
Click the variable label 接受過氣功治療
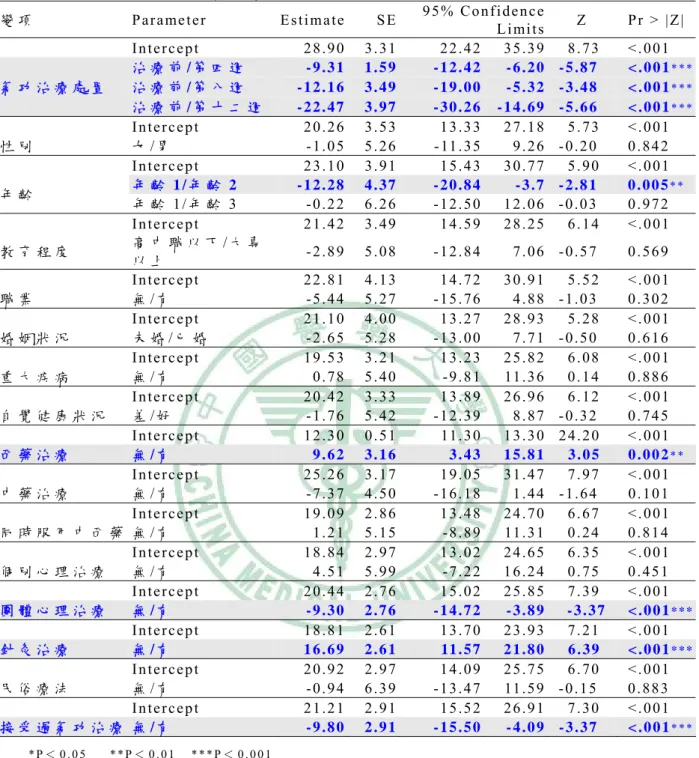tap(61, 728)
